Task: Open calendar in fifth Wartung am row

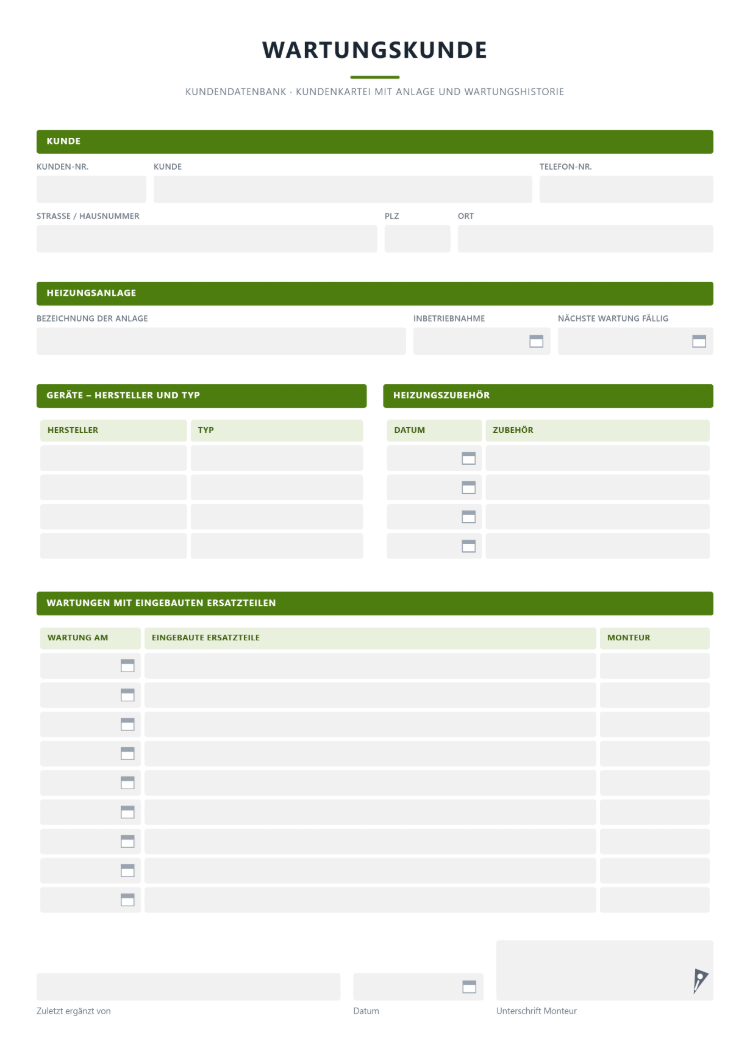Action: 127,782
